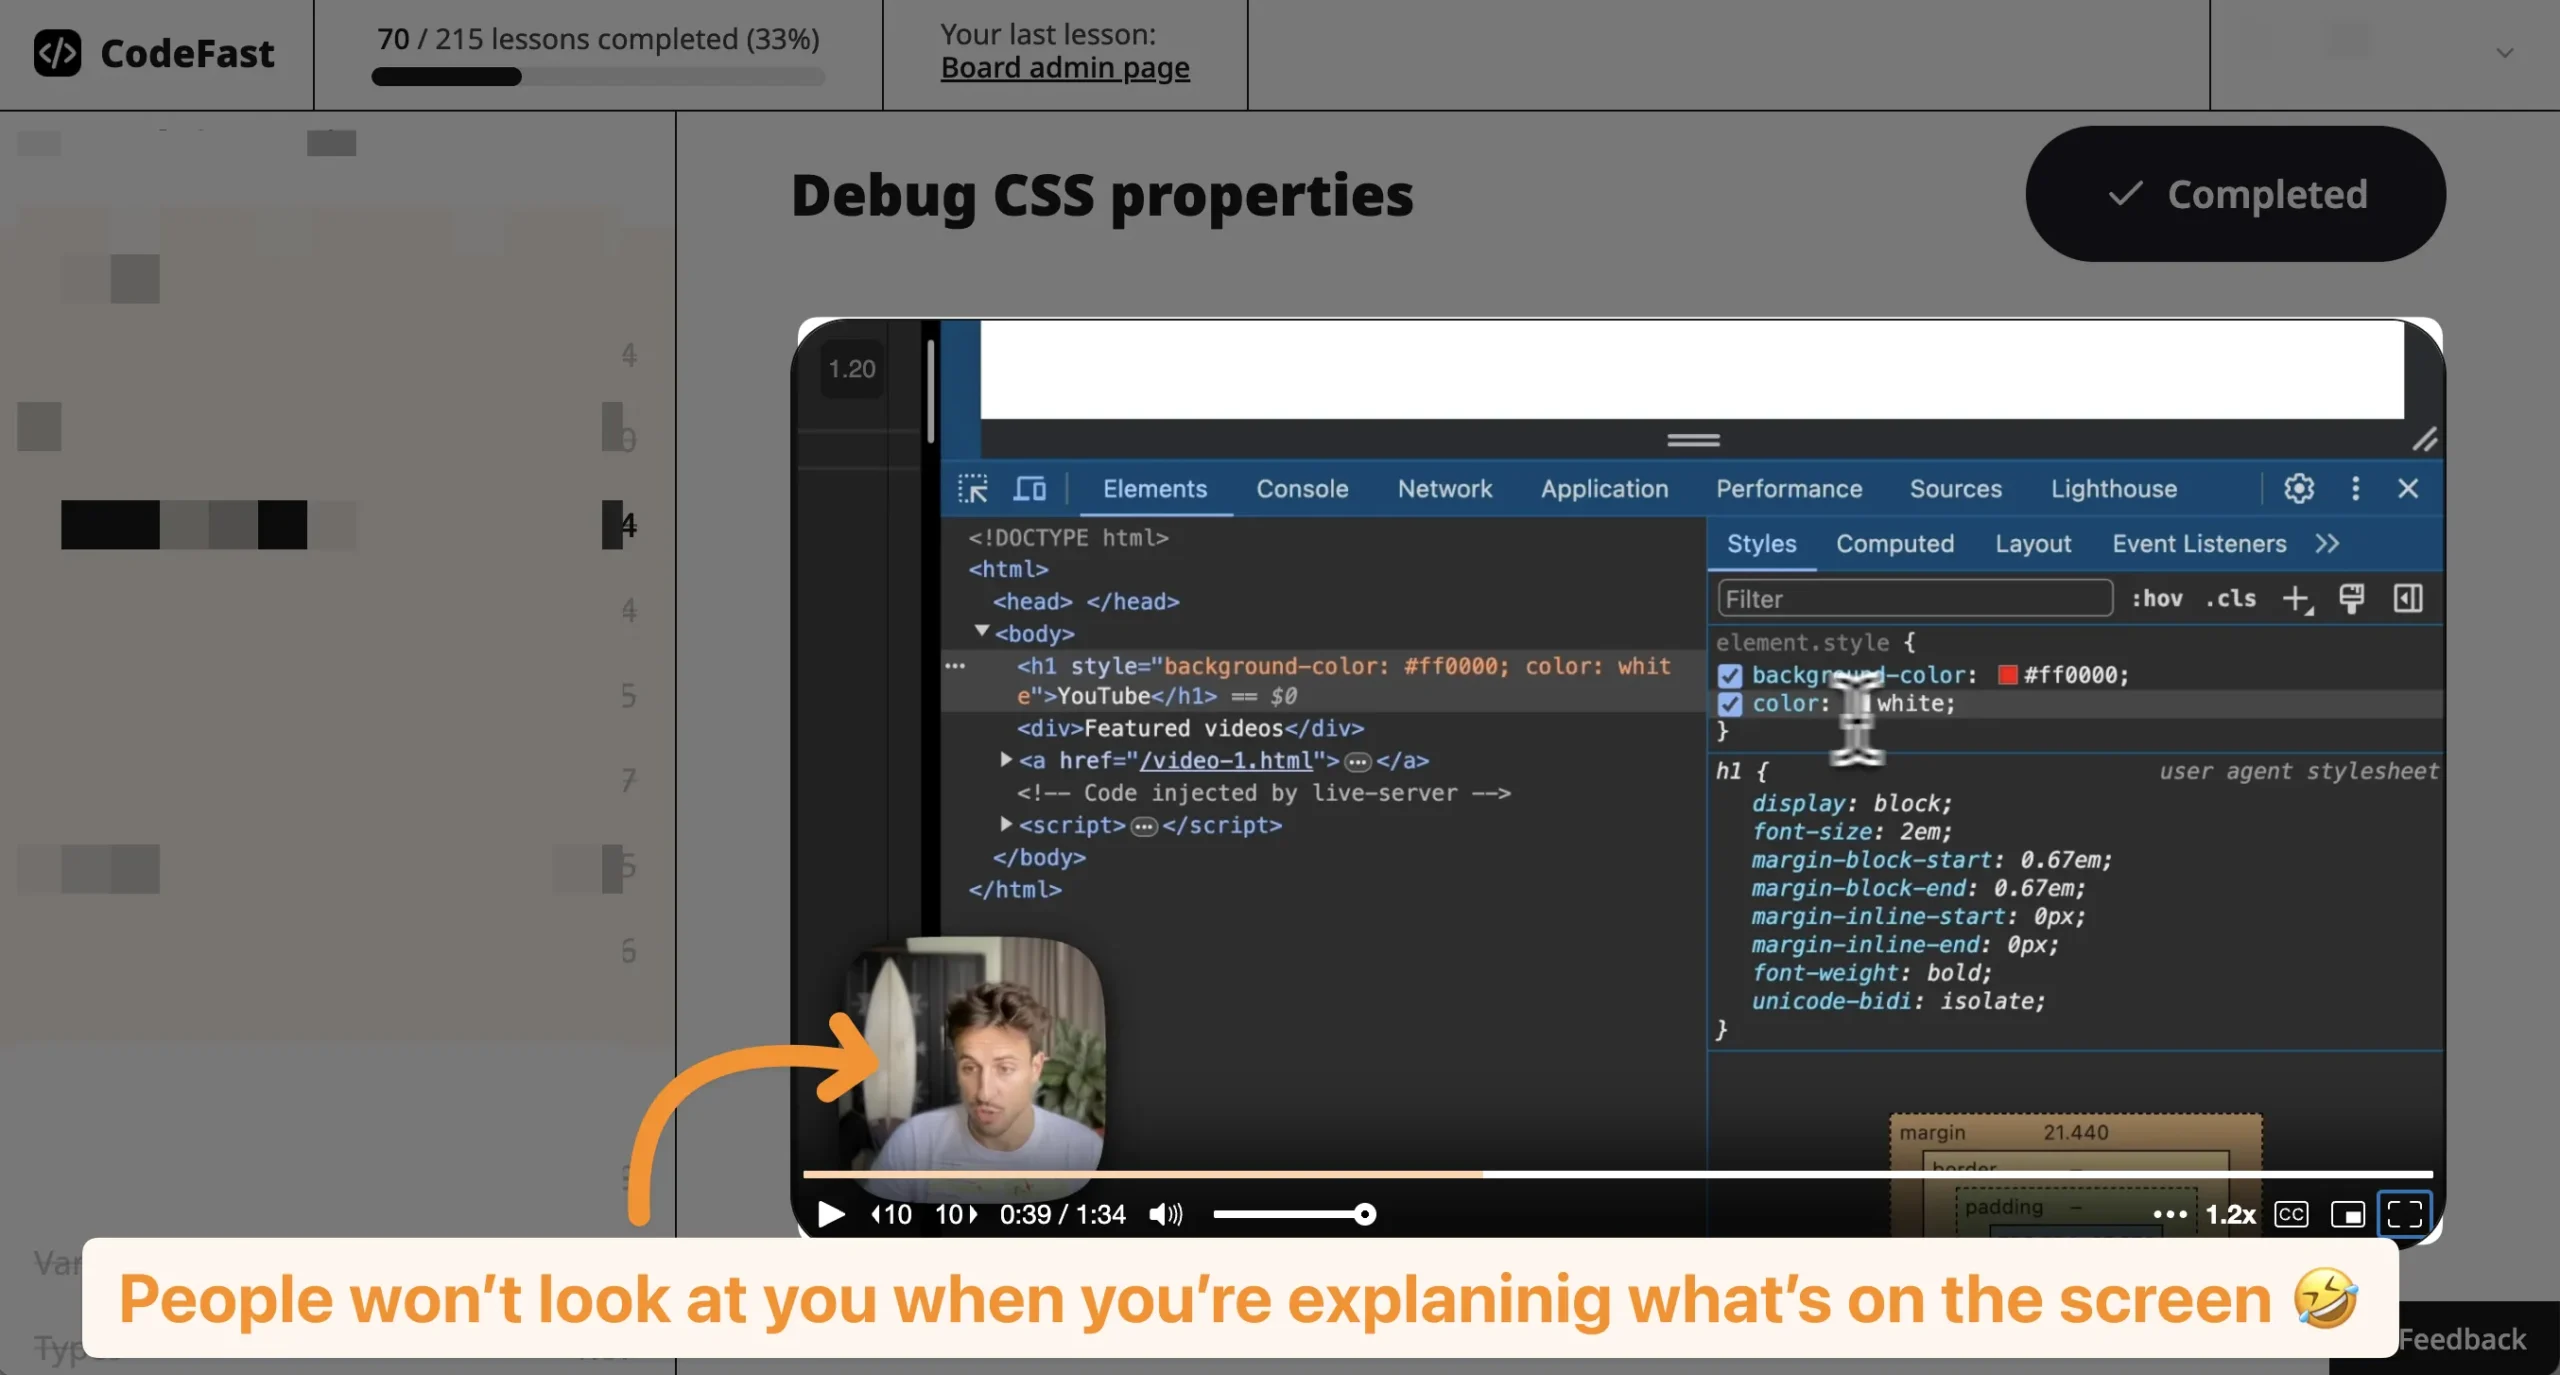Open the Board admin page link
Viewport: 2560px width, 1375px height.
(x=1065, y=68)
